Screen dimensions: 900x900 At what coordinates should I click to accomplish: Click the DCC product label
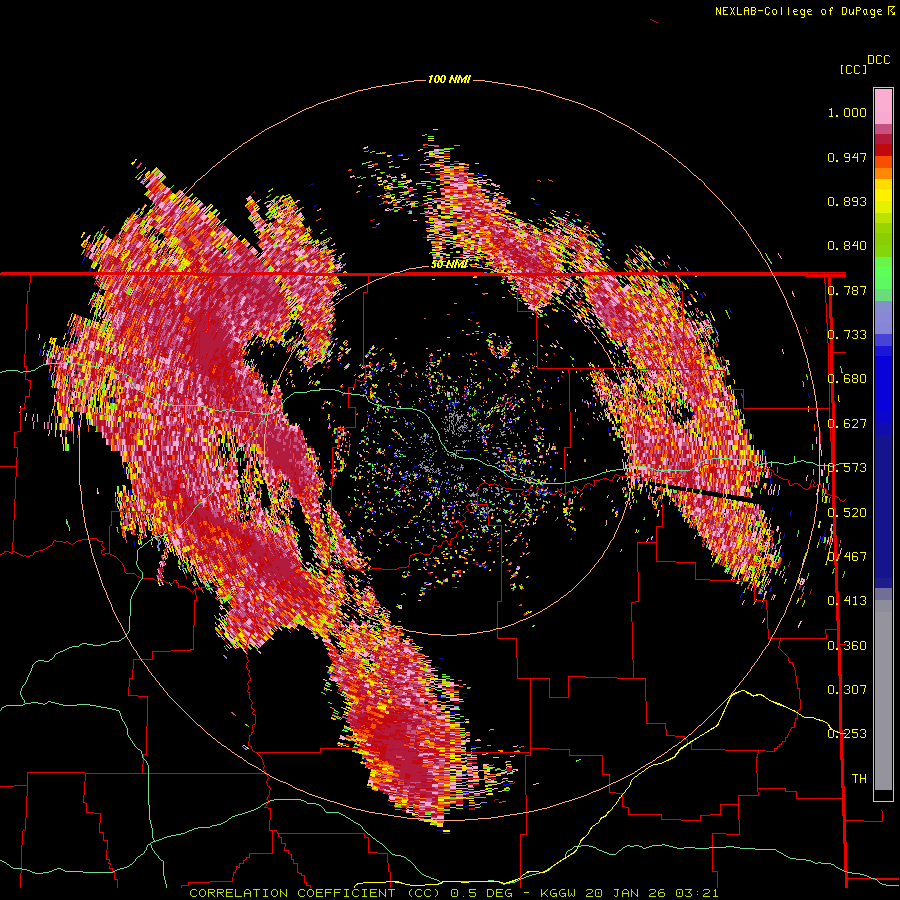click(x=878, y=60)
